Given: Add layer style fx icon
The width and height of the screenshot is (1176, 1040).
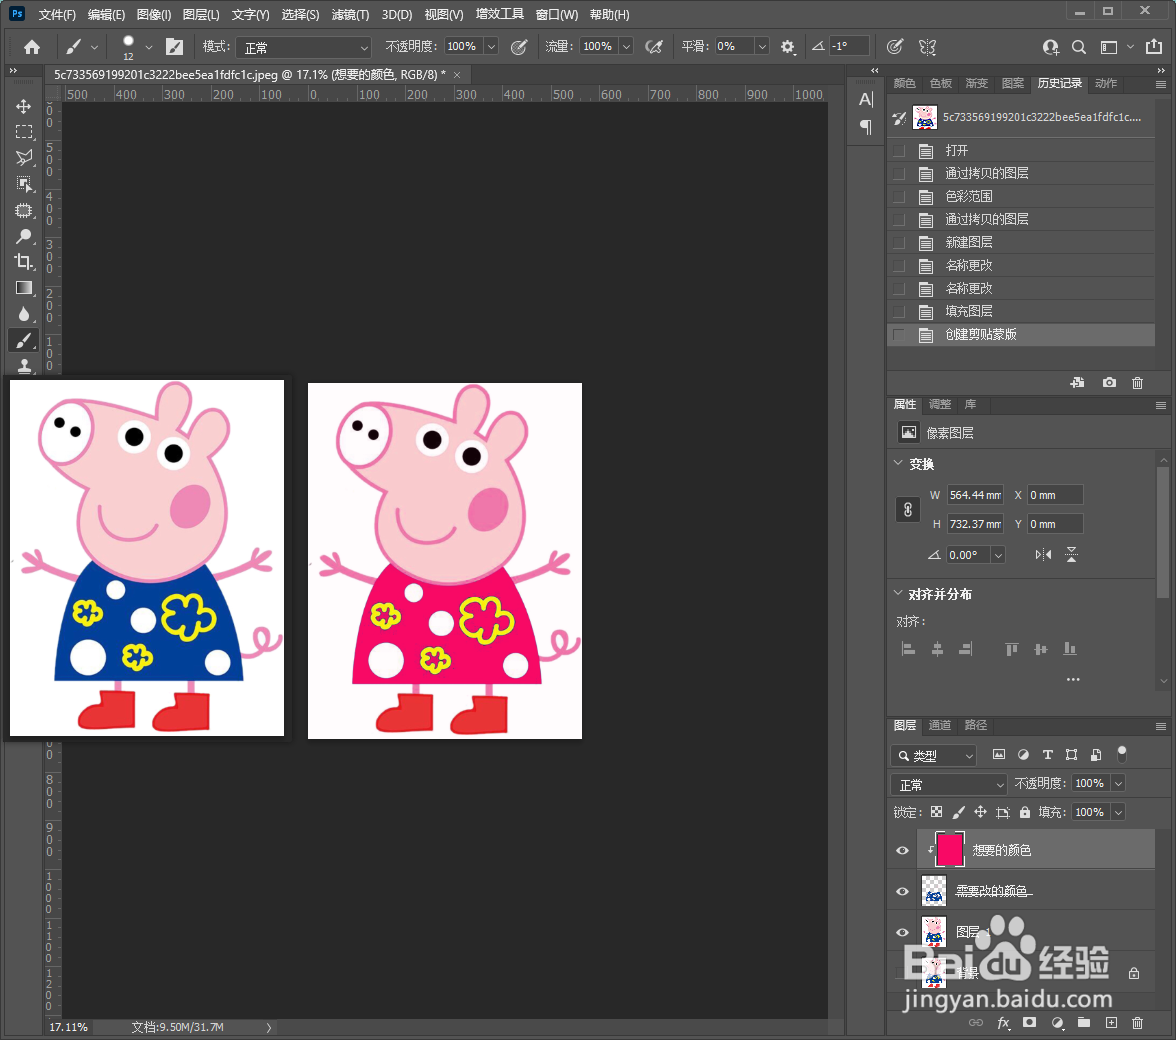Looking at the screenshot, I should [1004, 1023].
